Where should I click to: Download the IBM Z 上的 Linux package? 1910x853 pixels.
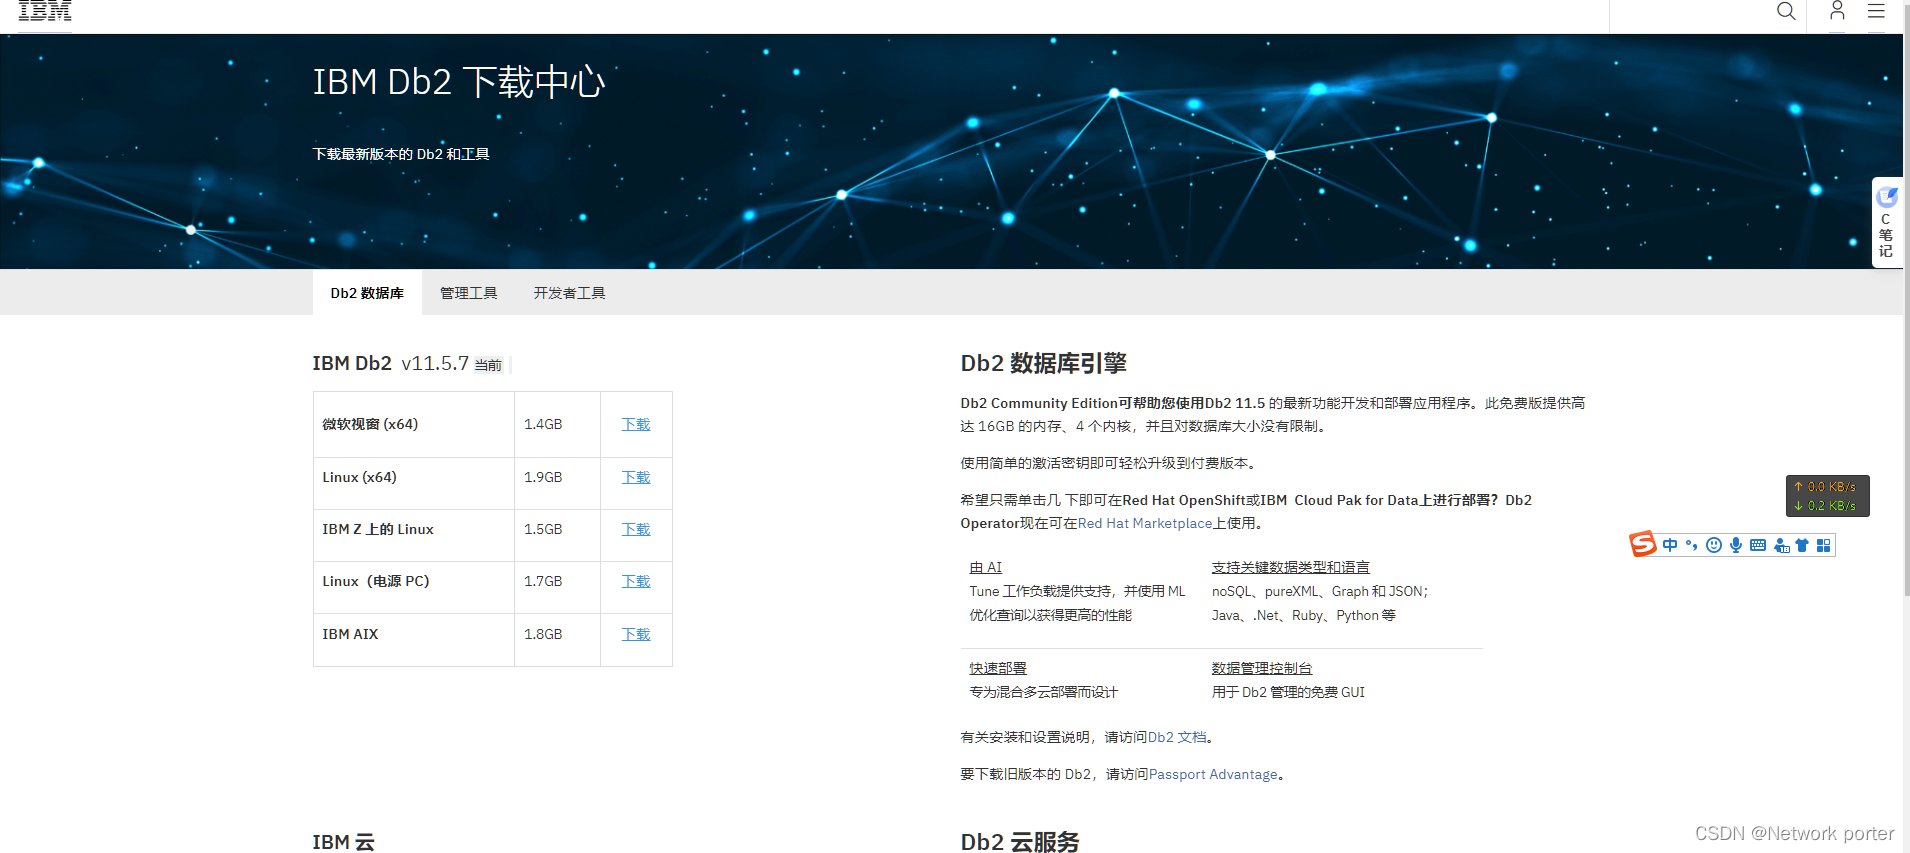(636, 529)
